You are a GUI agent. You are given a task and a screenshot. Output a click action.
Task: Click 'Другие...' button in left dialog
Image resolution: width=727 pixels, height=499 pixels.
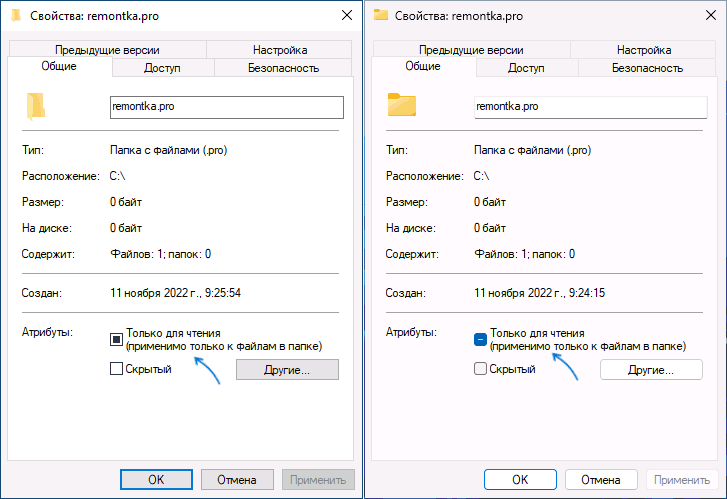pos(287,370)
